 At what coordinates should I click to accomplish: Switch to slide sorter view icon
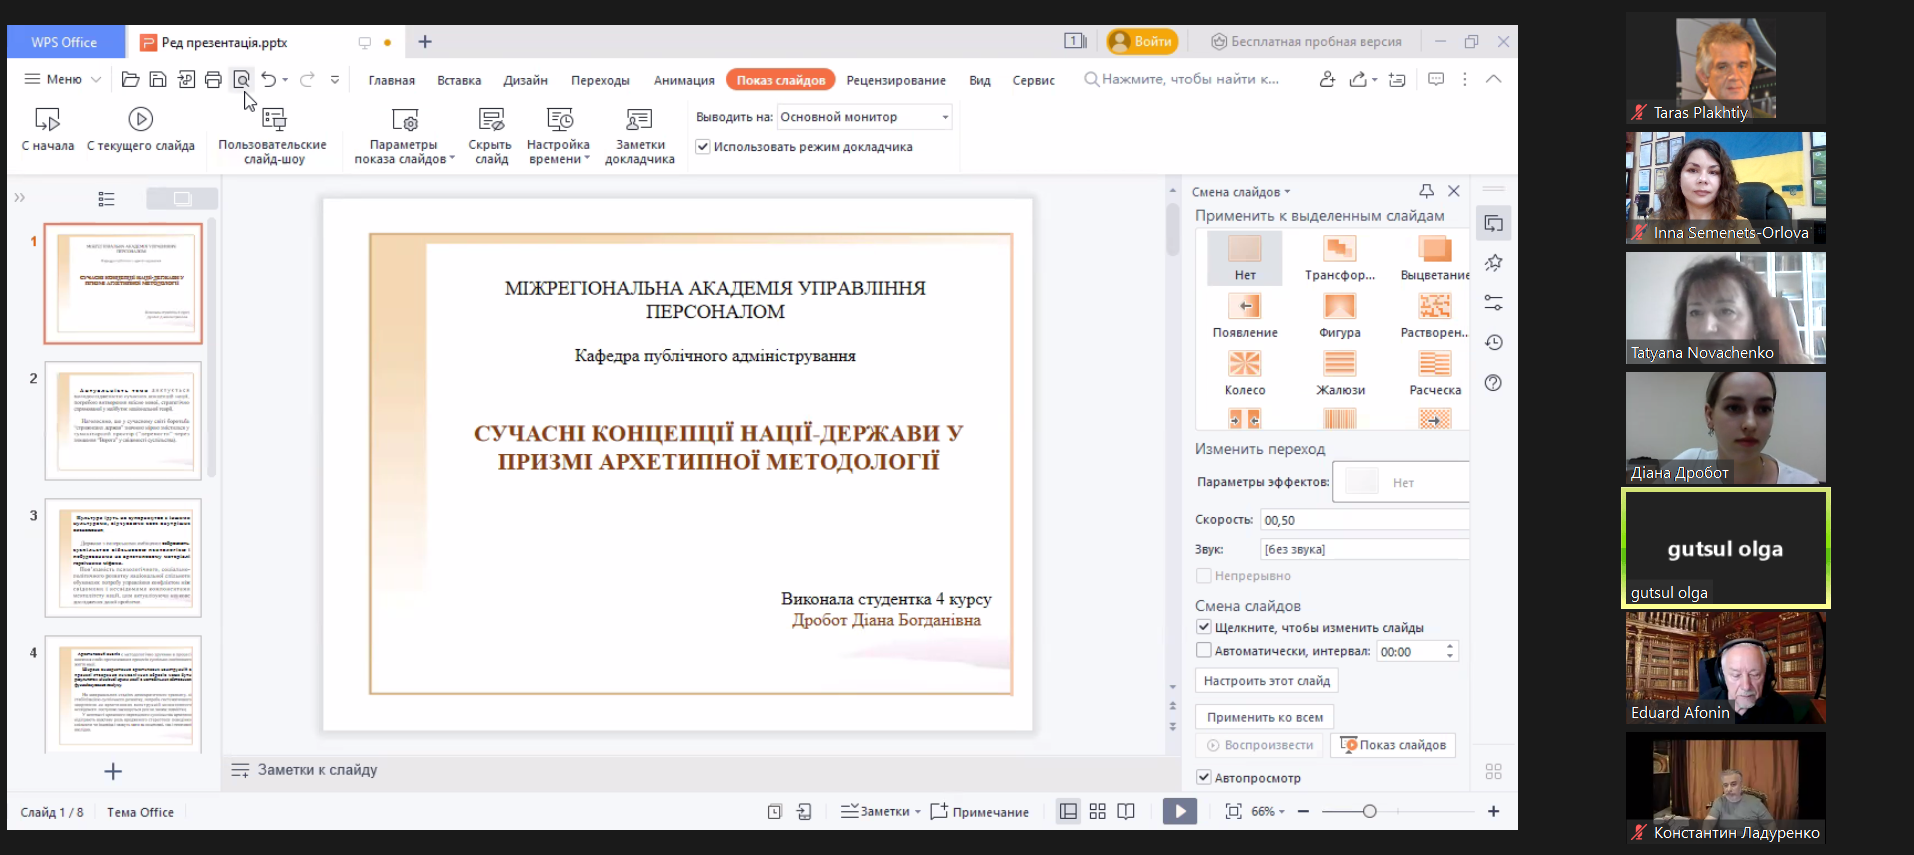point(1097,812)
